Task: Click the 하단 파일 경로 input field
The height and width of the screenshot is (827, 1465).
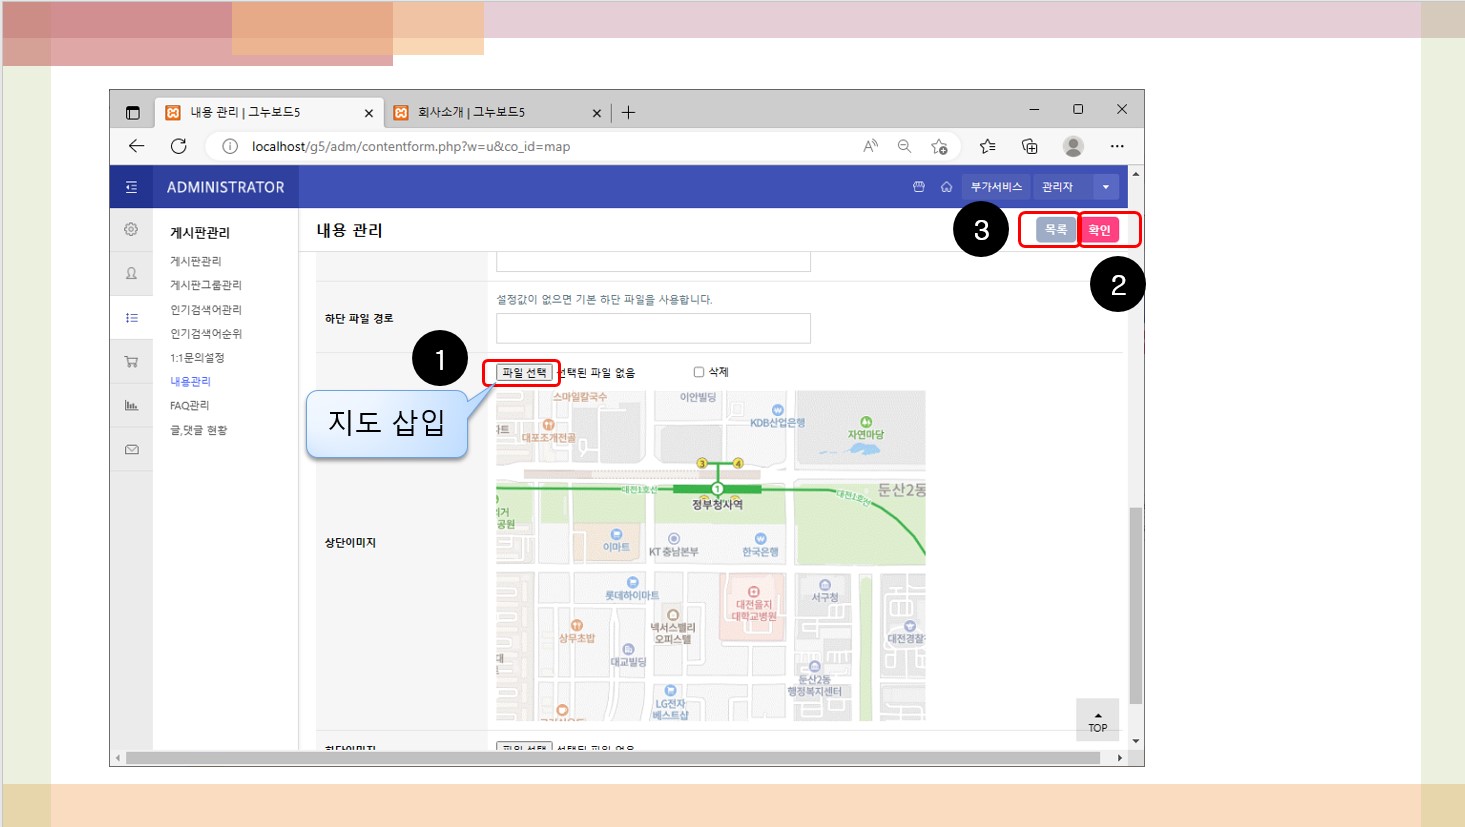Action: pyautogui.click(x=653, y=328)
